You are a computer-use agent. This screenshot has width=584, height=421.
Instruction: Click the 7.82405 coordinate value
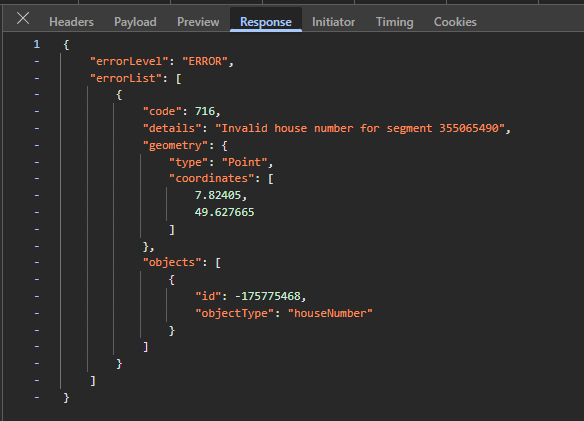click(218, 195)
